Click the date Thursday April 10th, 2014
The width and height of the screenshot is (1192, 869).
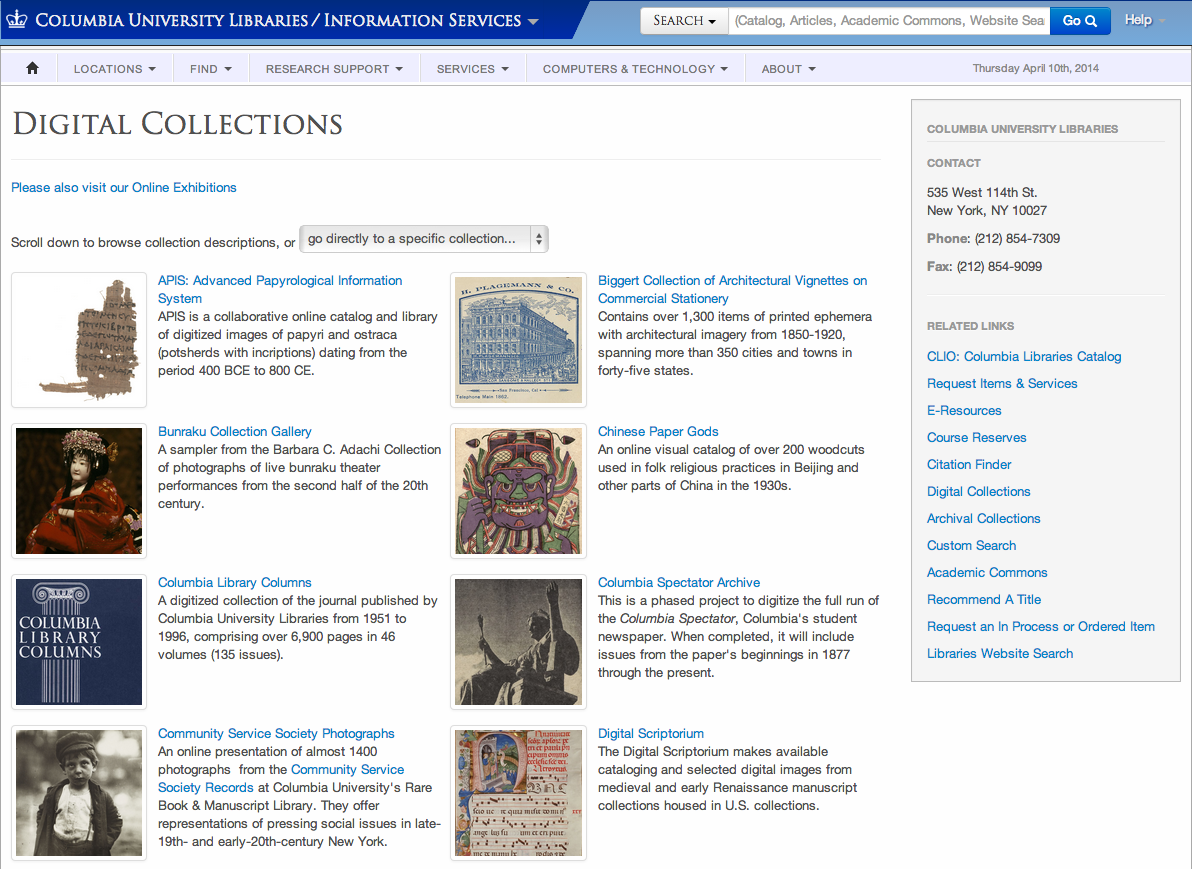[1035, 68]
